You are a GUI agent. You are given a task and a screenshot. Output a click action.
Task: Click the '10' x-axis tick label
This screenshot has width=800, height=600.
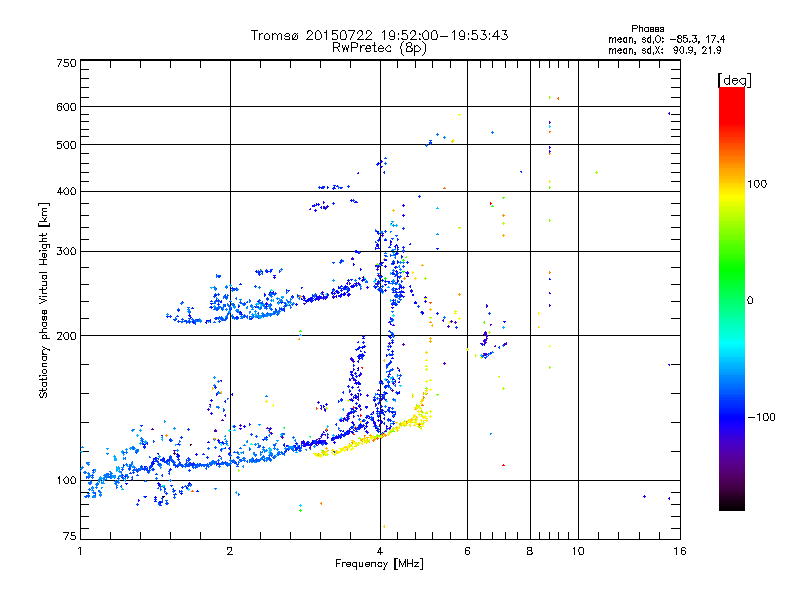[x=578, y=551]
